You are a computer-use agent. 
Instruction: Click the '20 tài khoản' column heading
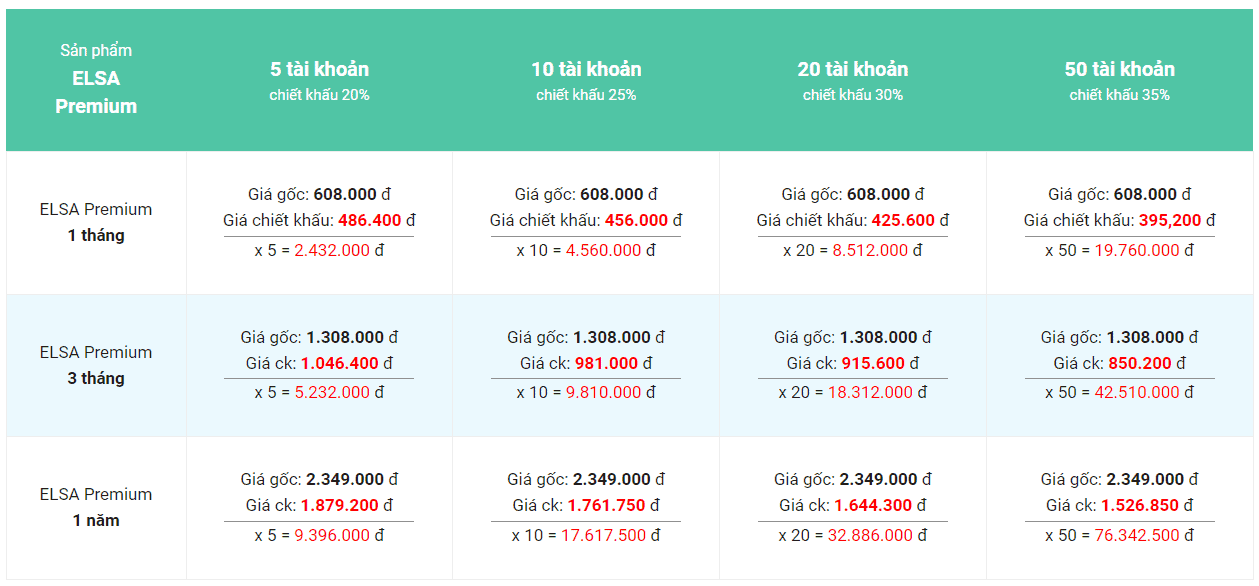[x=853, y=69]
